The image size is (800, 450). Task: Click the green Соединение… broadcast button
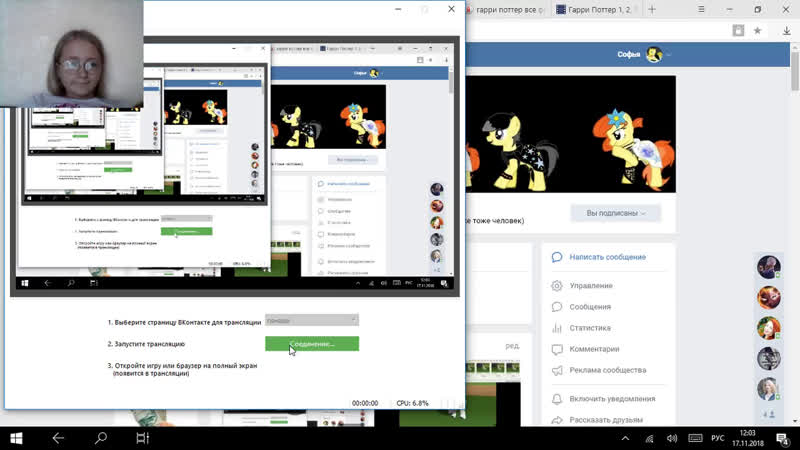[312, 344]
